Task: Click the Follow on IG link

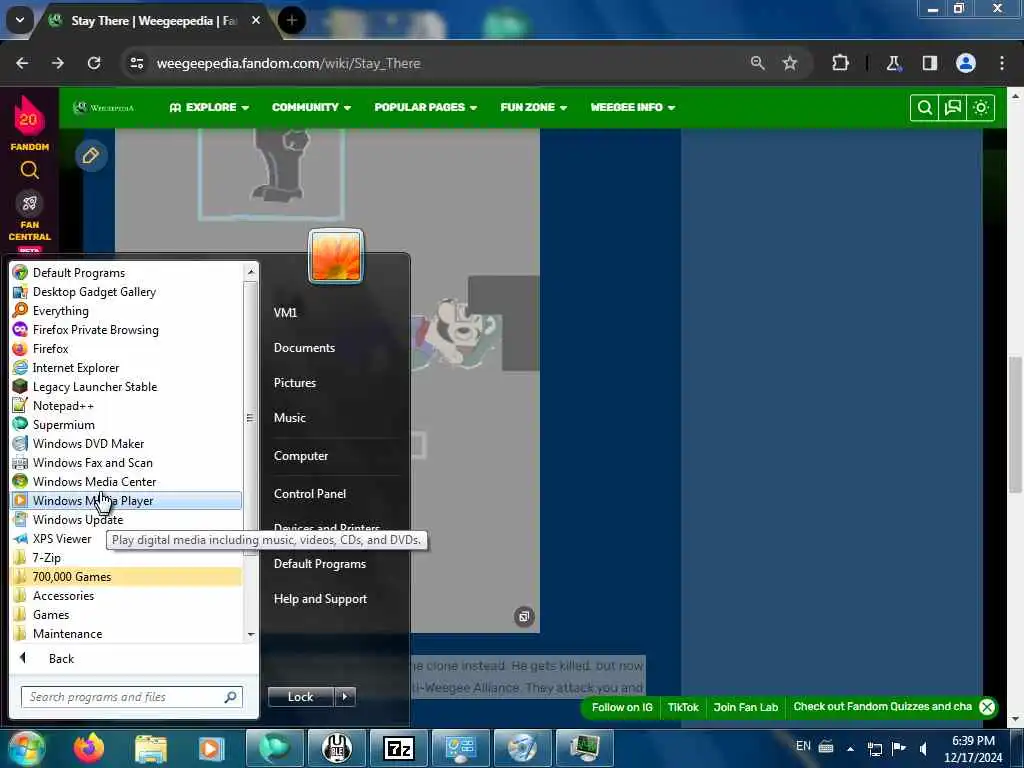Action: pyautogui.click(x=622, y=707)
